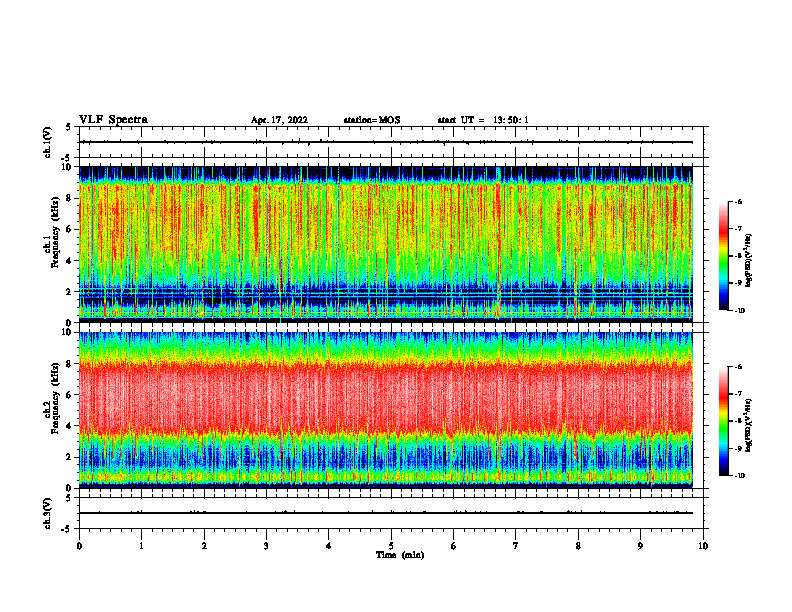Click the 6 kHz tick on ch.2 frequency axis
Screen dimensions: 792x612
[x=70, y=395]
